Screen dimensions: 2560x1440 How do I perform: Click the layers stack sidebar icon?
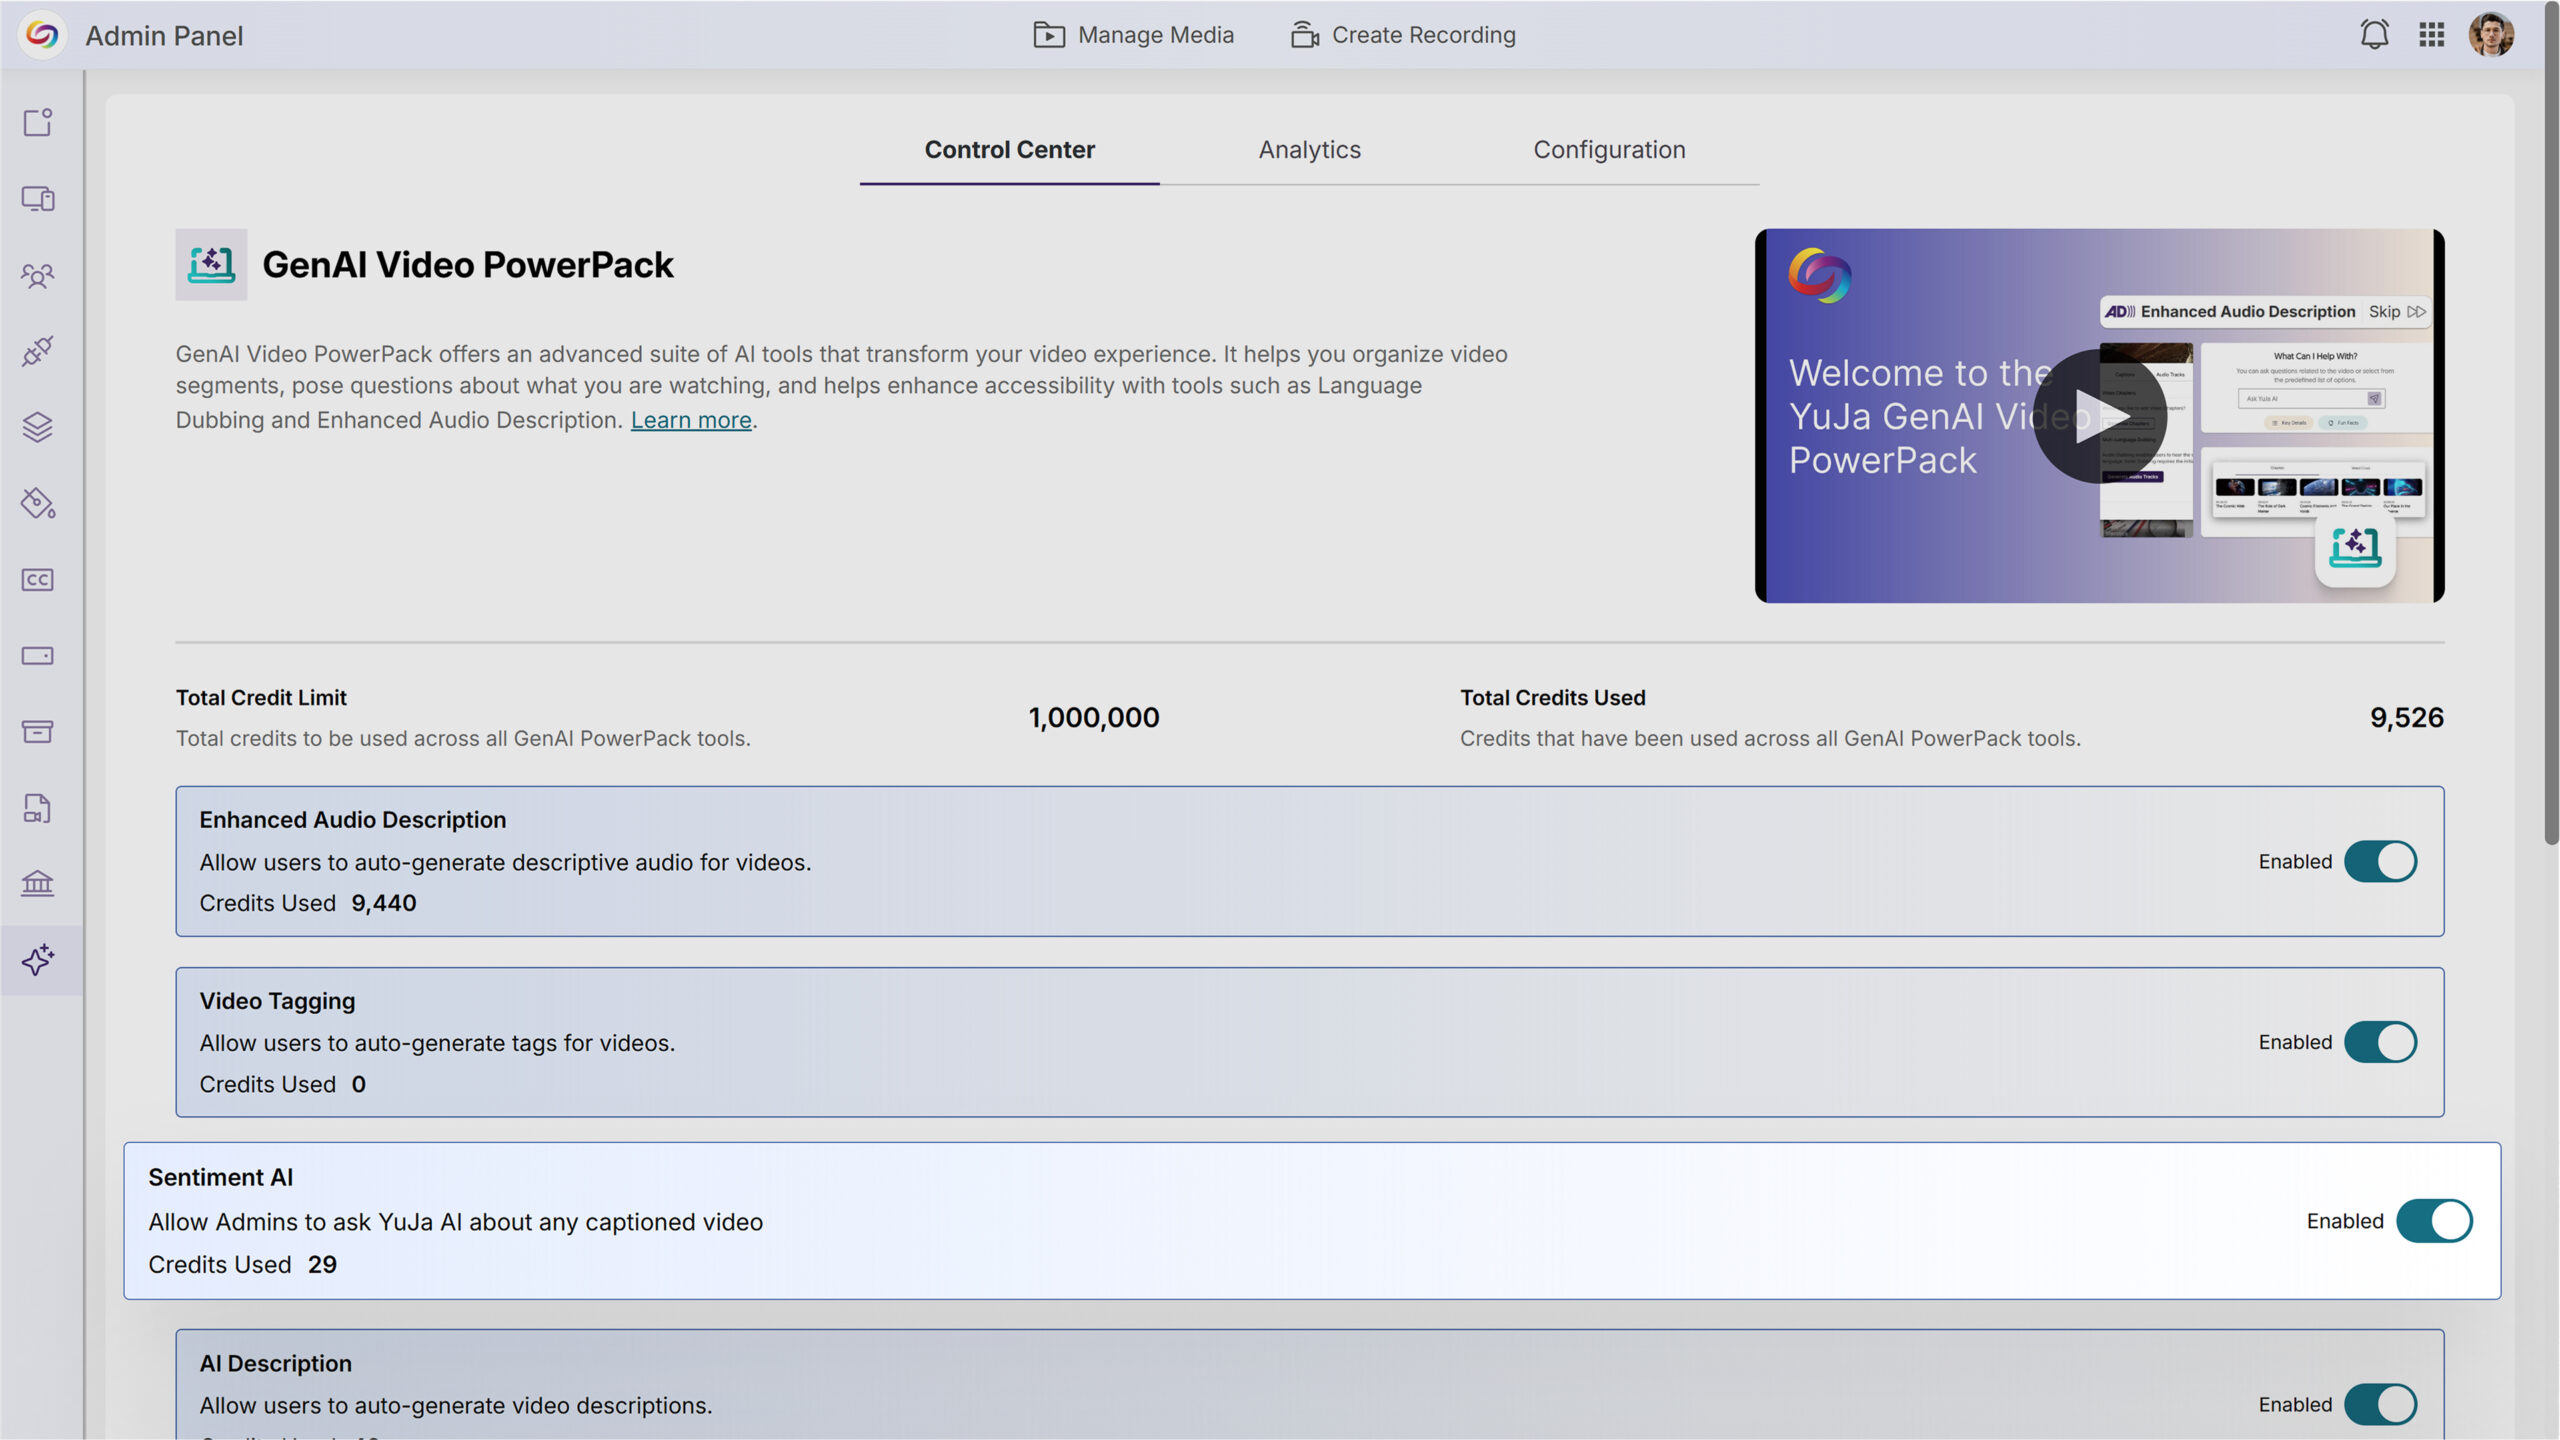38,427
